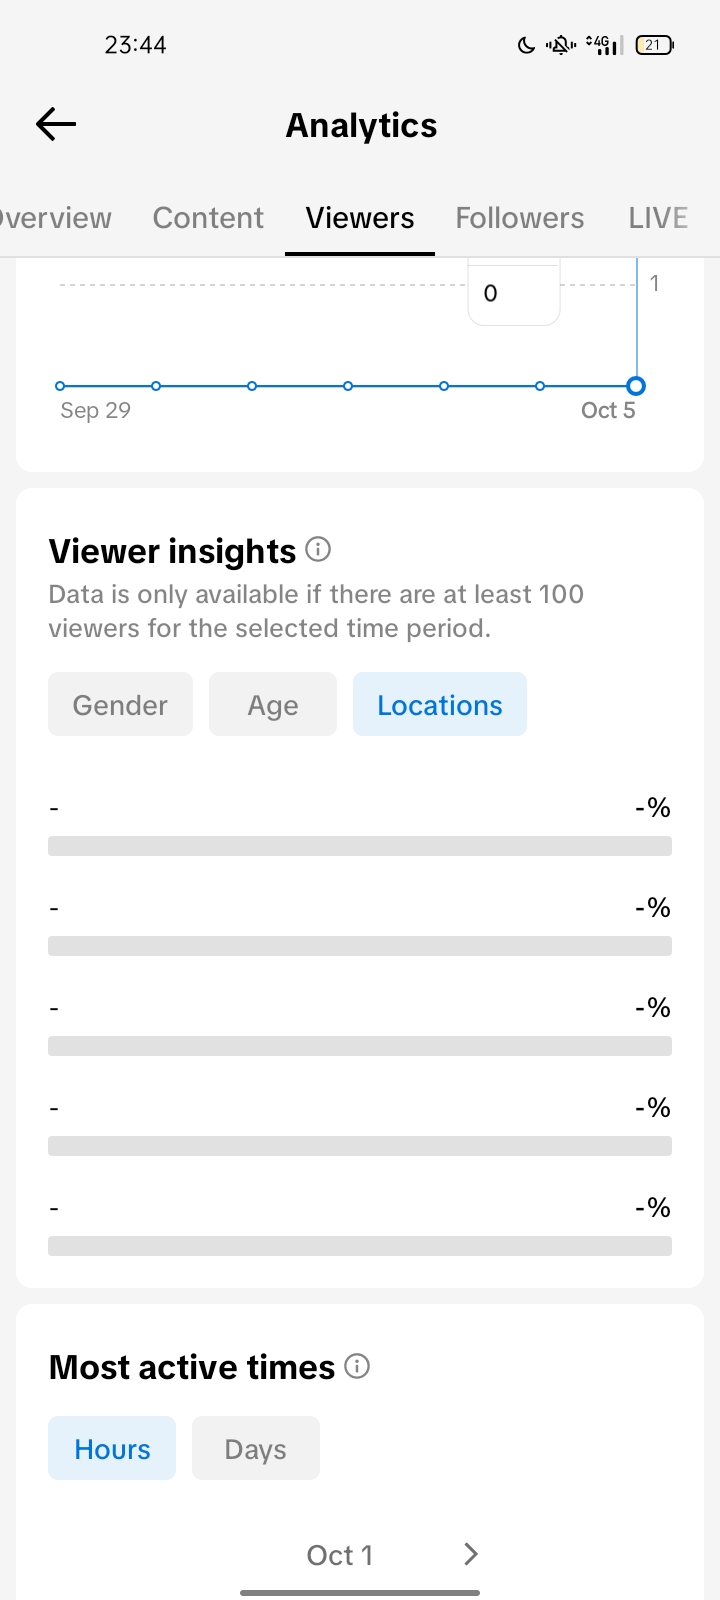Open the Most active times info icon
The width and height of the screenshot is (720, 1600).
pos(357,1366)
